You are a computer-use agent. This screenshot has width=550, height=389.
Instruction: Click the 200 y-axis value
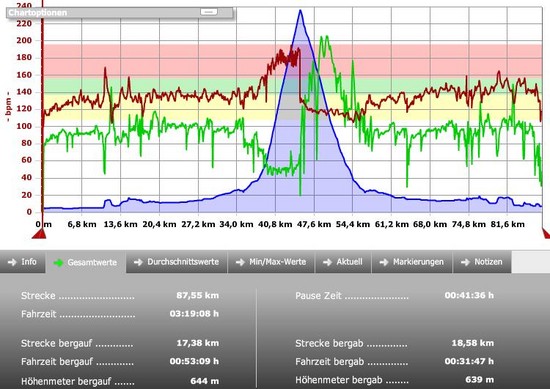click(x=24, y=40)
